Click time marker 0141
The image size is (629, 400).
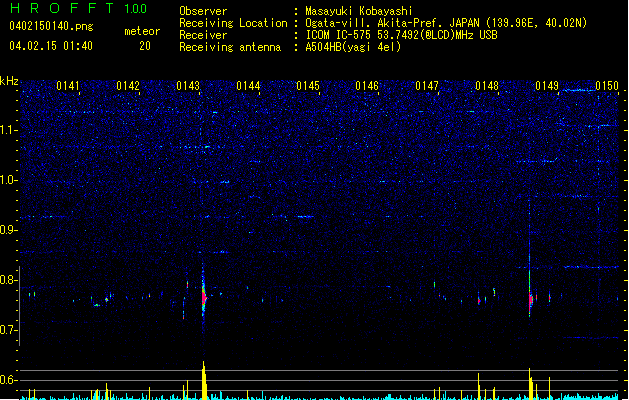pyautogui.click(x=68, y=86)
